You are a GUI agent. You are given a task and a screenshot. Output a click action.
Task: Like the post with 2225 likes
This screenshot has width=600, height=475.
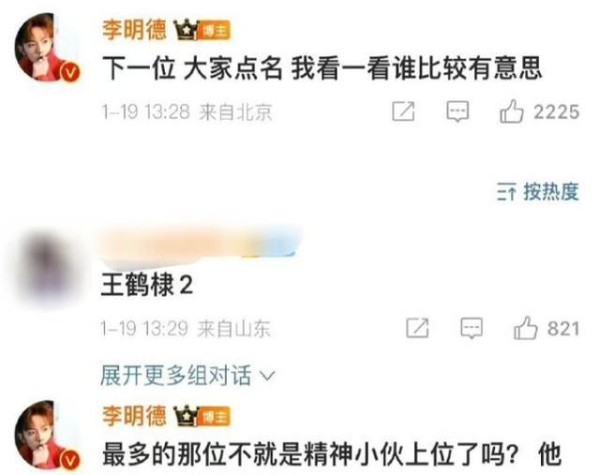click(x=511, y=111)
